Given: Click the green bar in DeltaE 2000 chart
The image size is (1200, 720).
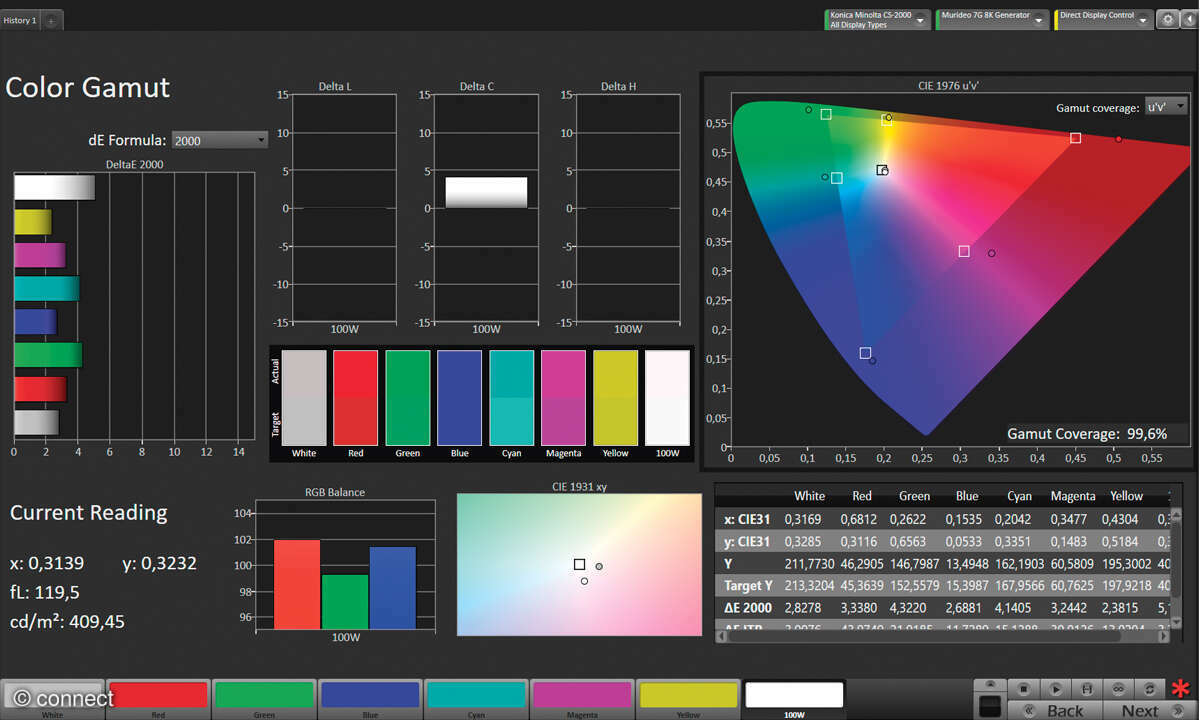Looking at the screenshot, I should [x=48, y=355].
